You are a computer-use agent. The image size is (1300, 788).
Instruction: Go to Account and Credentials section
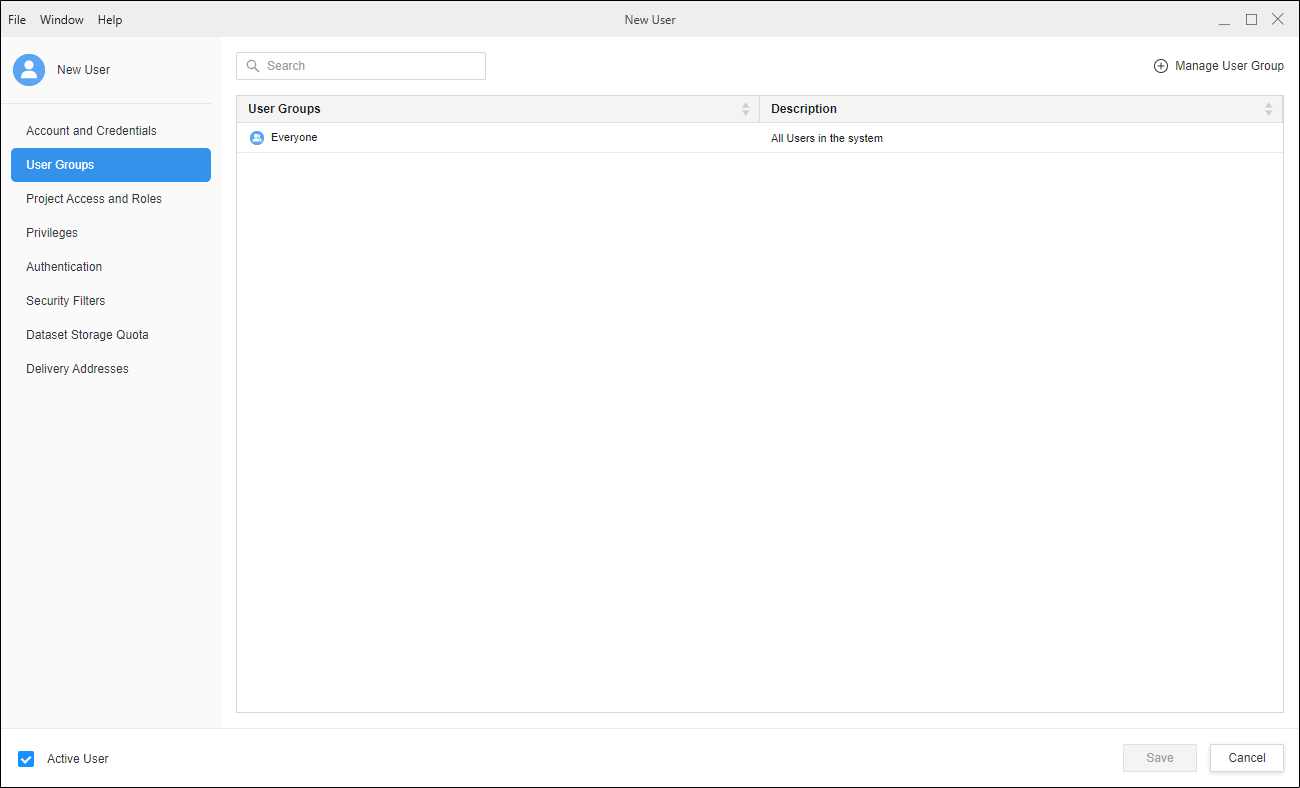[x=91, y=131]
